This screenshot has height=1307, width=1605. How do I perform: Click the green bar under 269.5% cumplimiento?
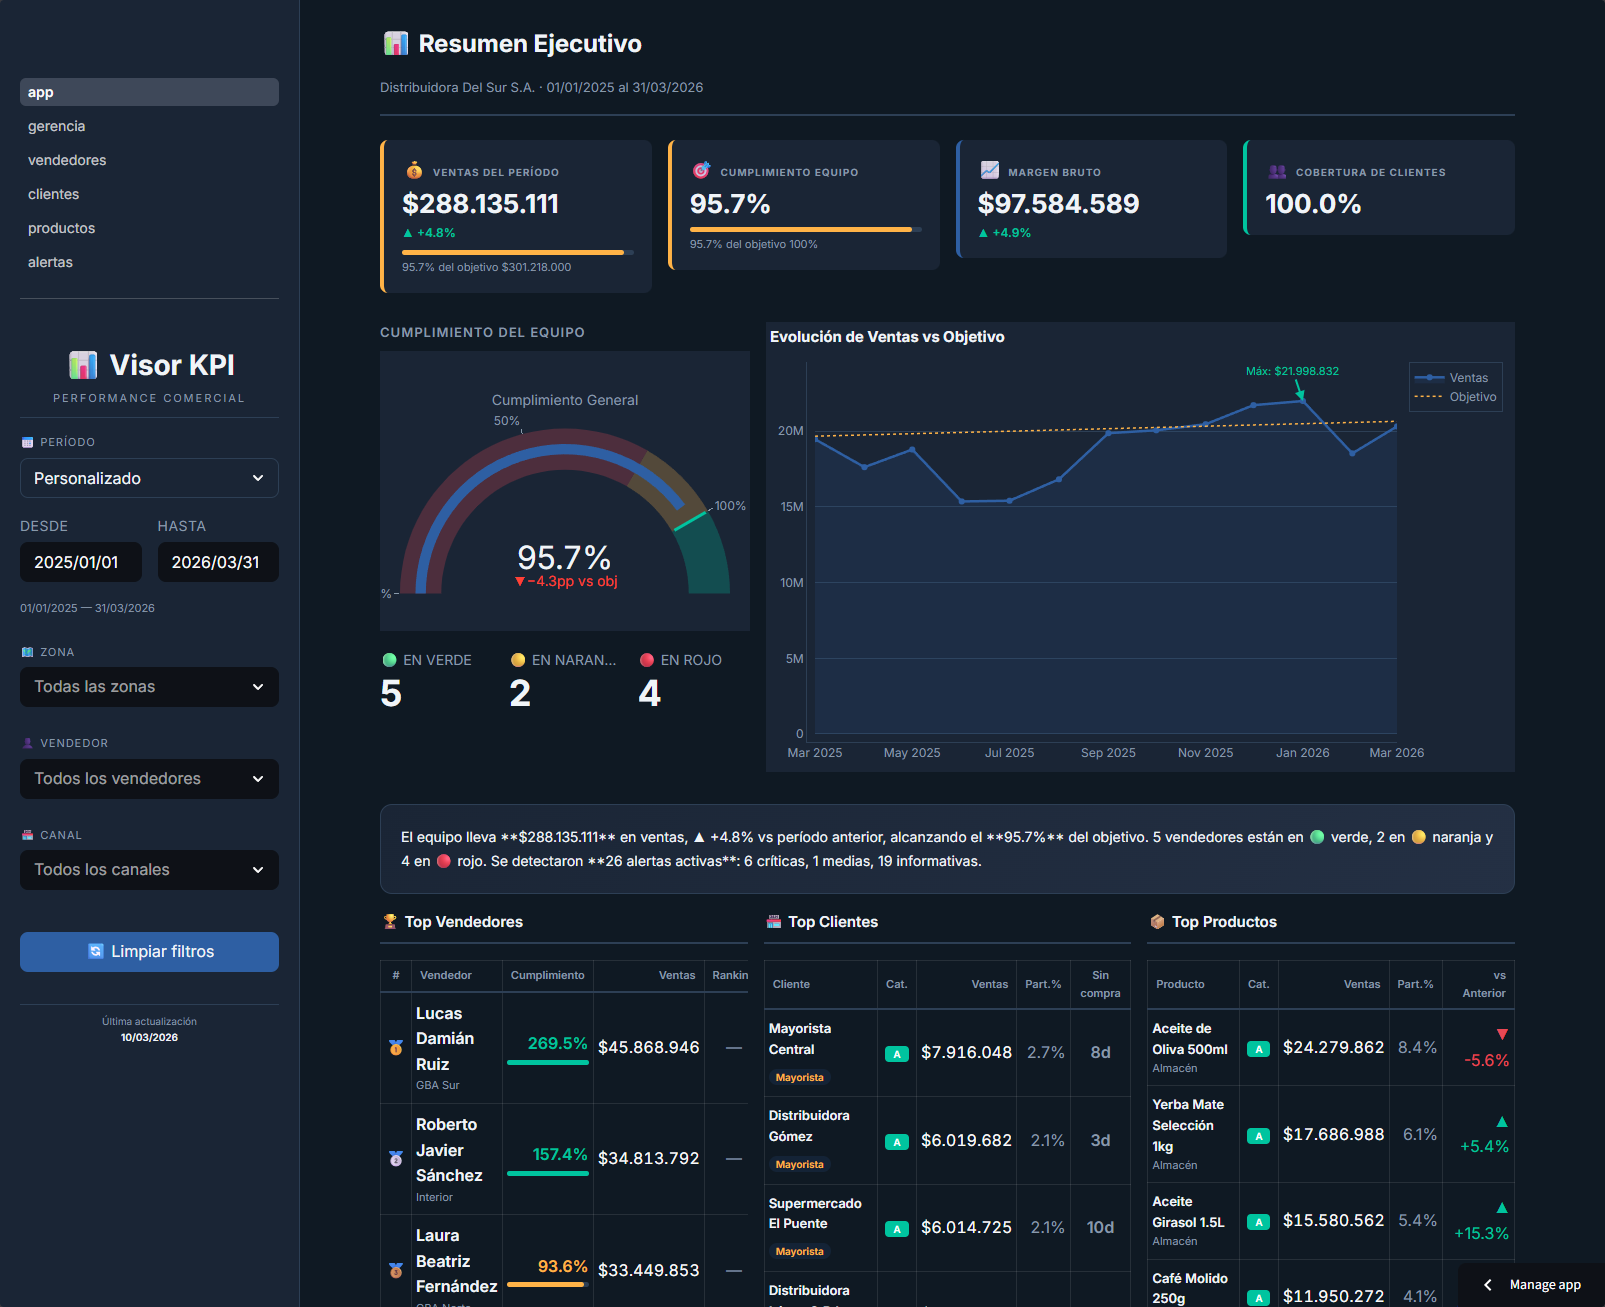coord(548,1063)
